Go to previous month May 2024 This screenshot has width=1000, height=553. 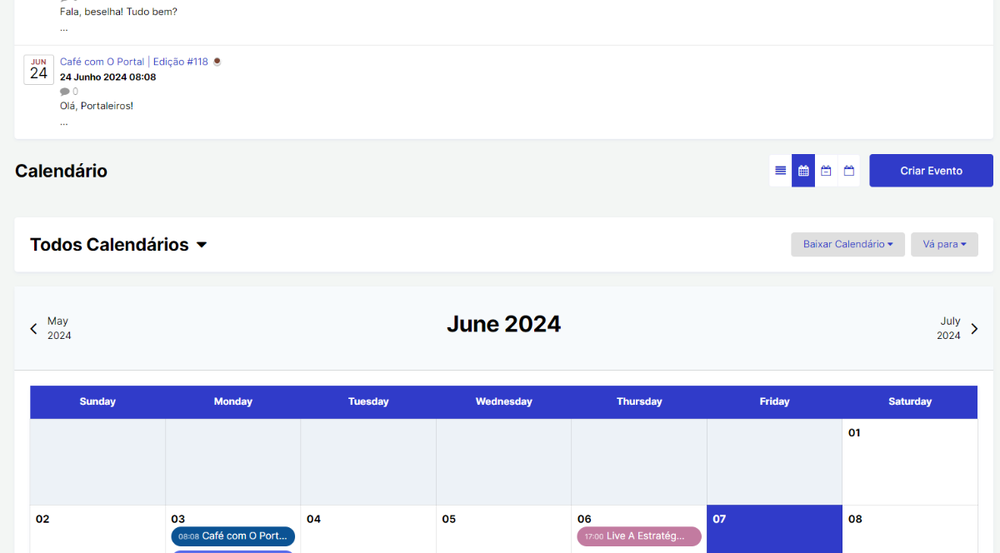pyautogui.click(x=50, y=328)
